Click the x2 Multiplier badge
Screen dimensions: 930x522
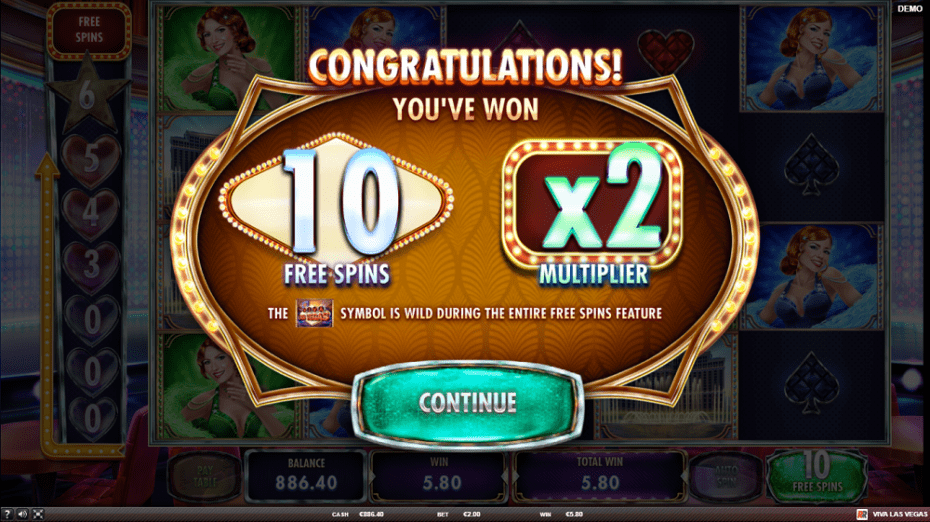(x=592, y=205)
